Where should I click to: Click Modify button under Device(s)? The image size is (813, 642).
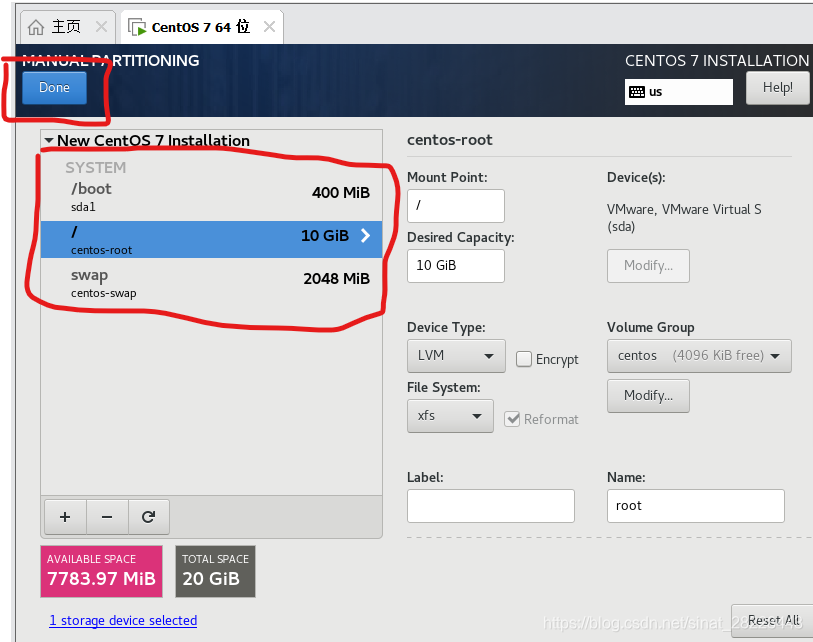648,266
